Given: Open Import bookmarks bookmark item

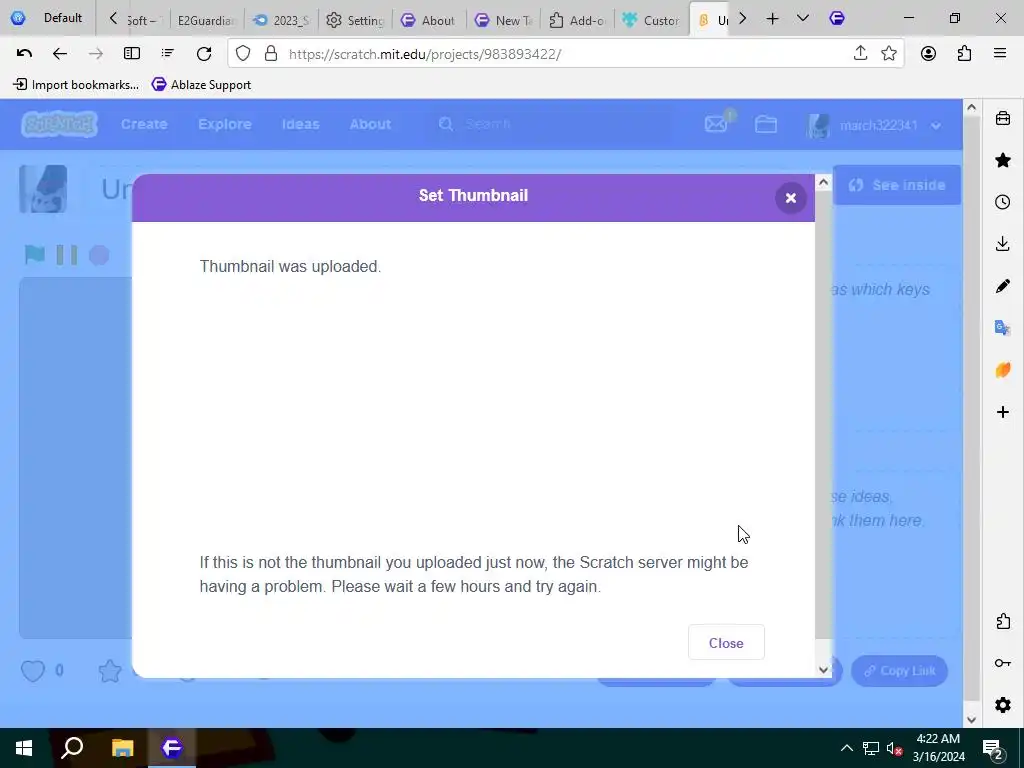Looking at the screenshot, I should coord(76,85).
